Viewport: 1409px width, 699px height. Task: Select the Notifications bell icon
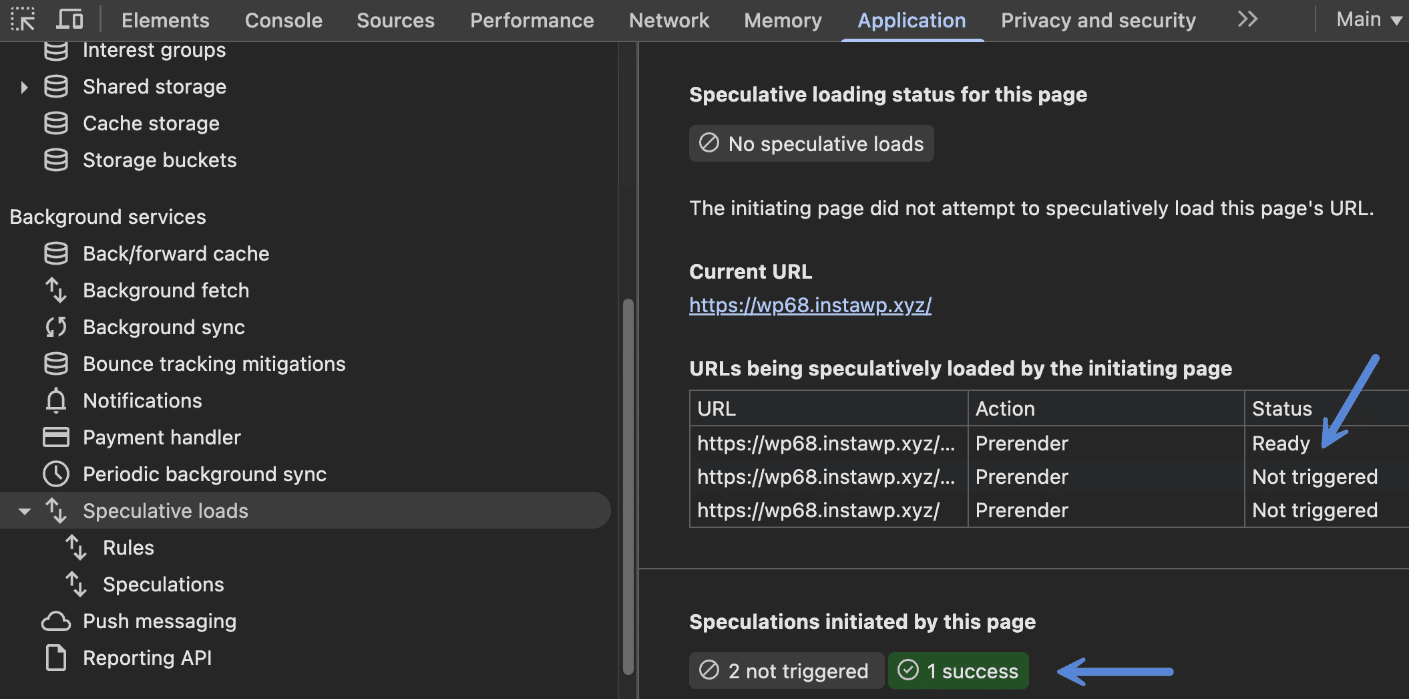click(x=55, y=400)
